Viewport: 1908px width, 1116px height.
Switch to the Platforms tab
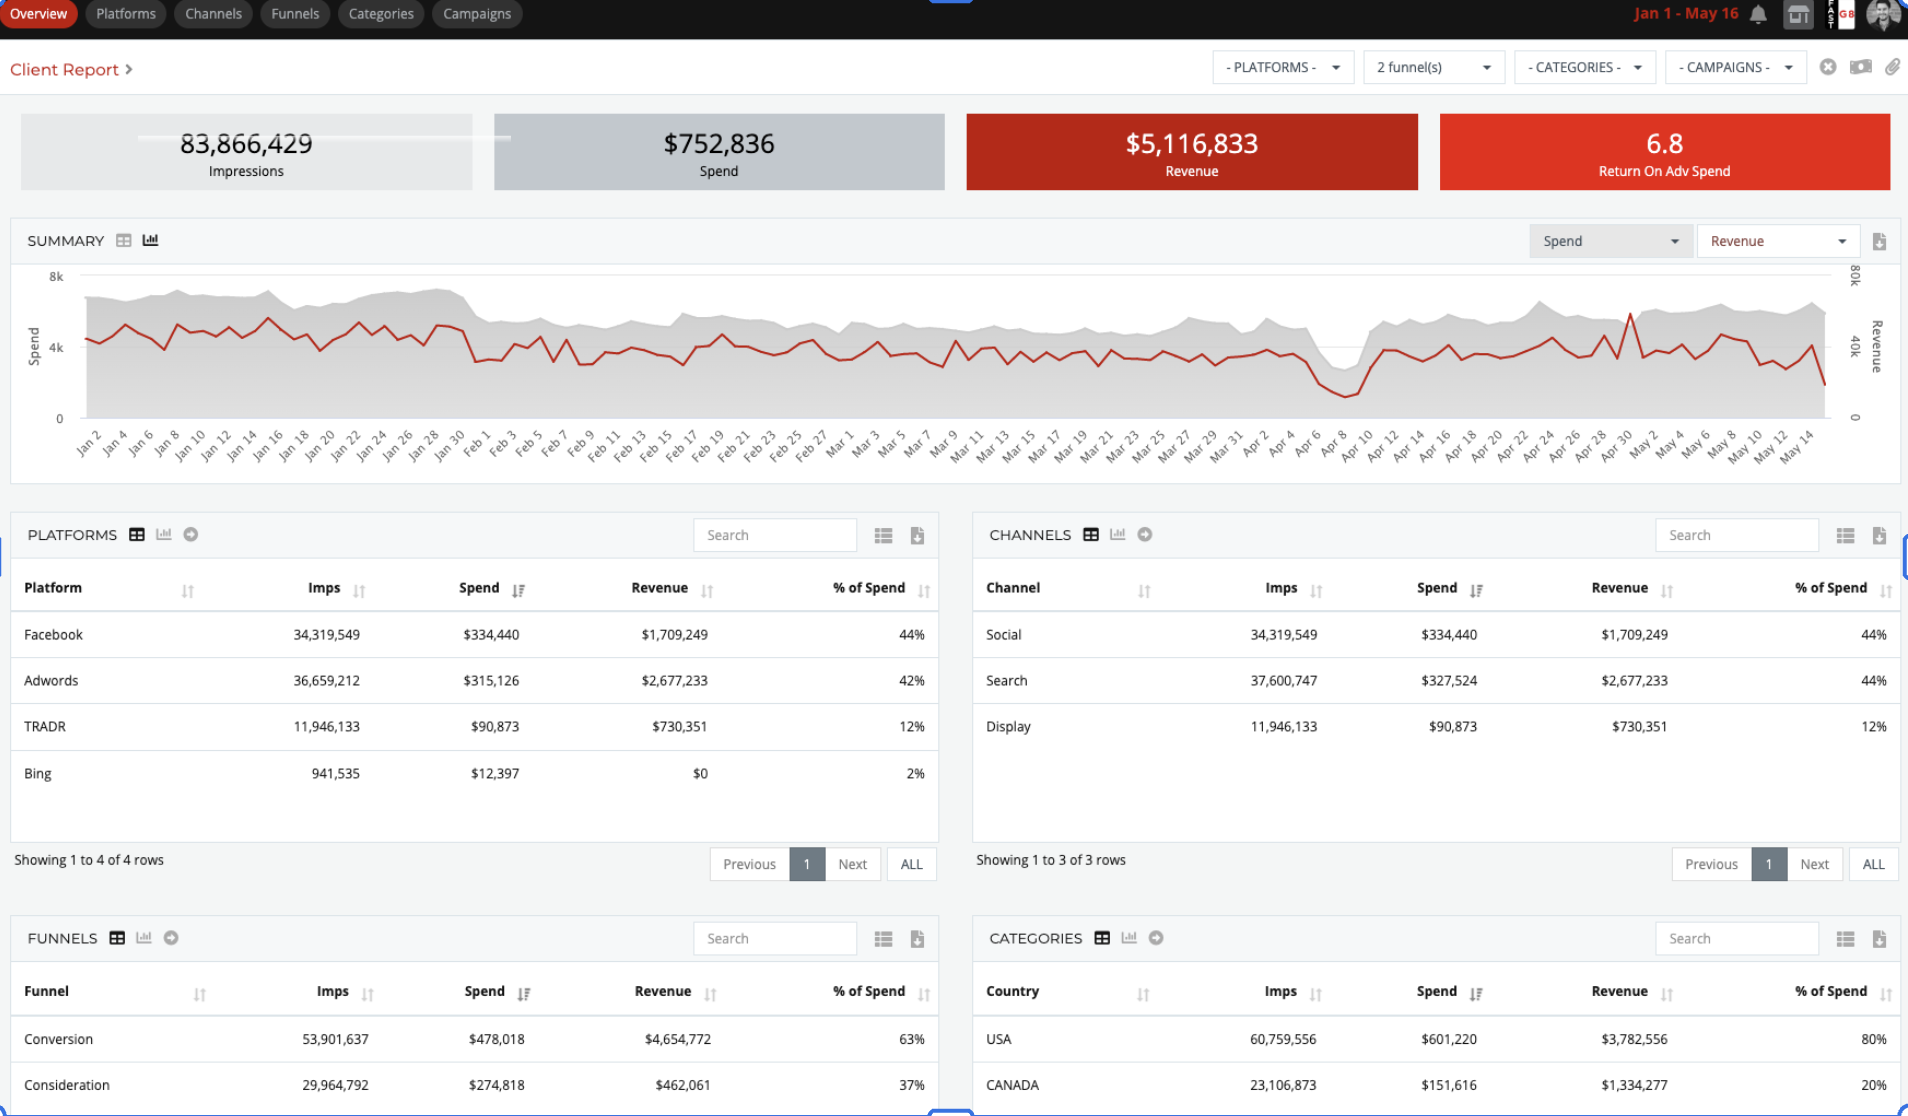point(126,14)
